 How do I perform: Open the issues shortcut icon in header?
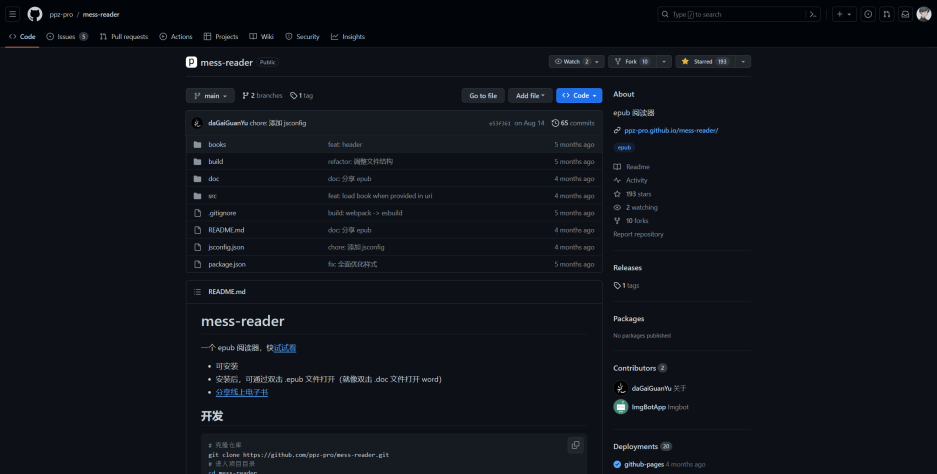(x=868, y=14)
